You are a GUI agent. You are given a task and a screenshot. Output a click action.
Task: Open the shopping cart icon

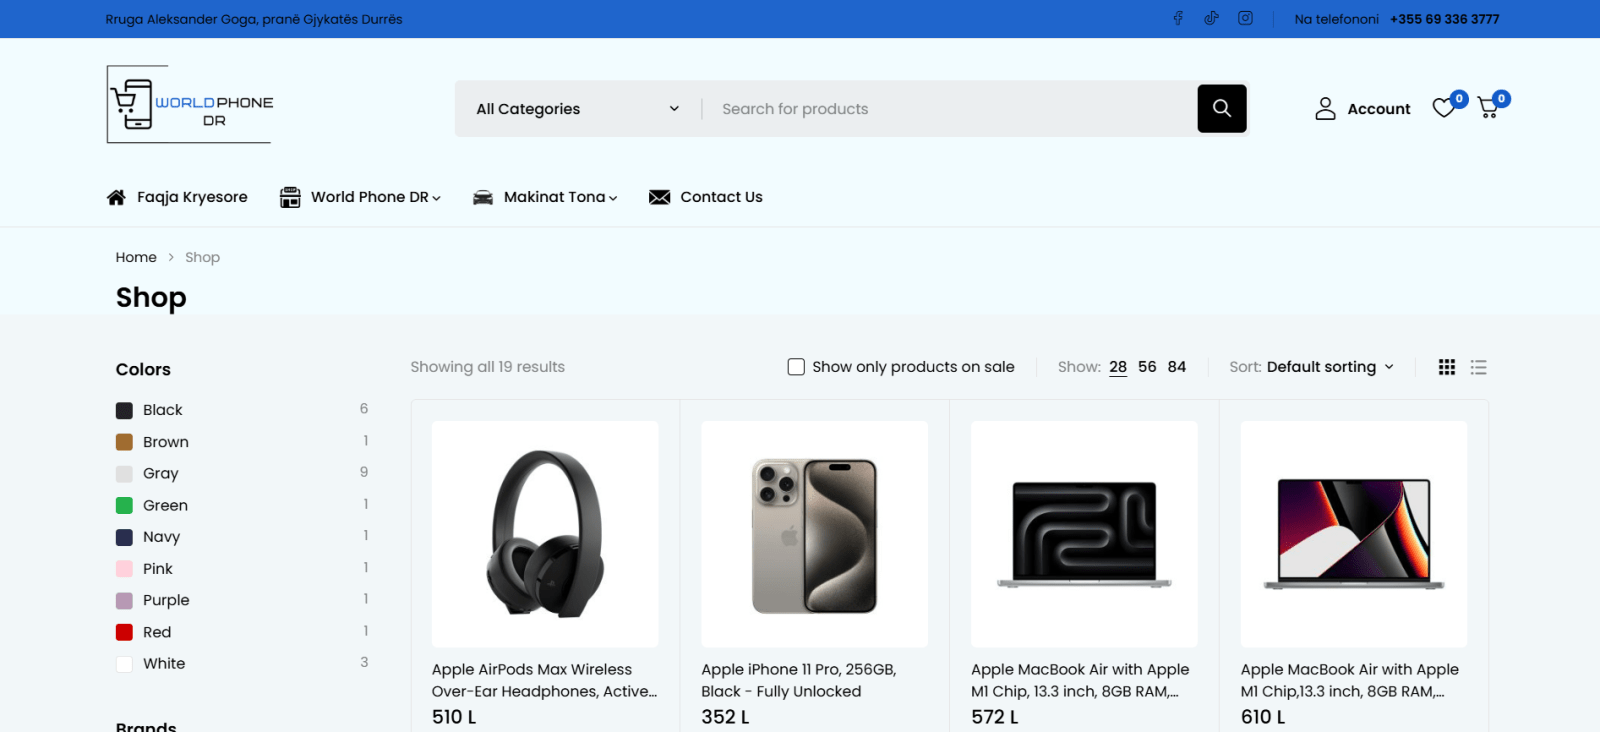pos(1488,108)
